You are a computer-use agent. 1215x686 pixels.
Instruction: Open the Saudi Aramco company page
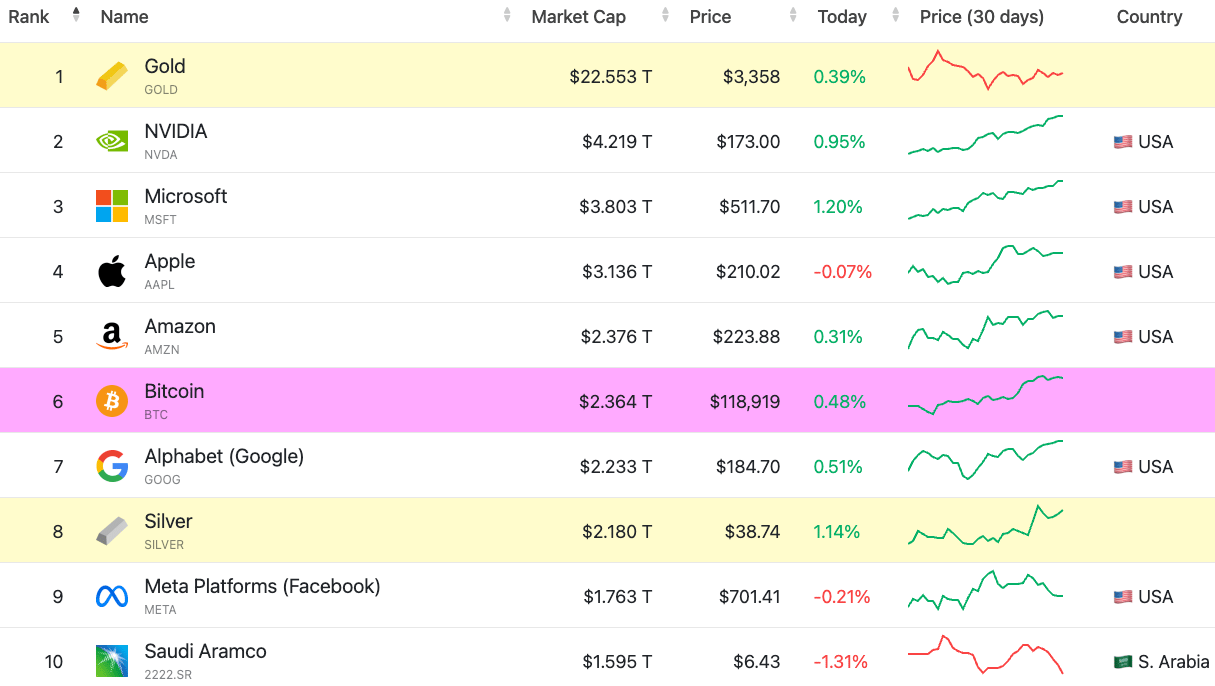tap(206, 652)
